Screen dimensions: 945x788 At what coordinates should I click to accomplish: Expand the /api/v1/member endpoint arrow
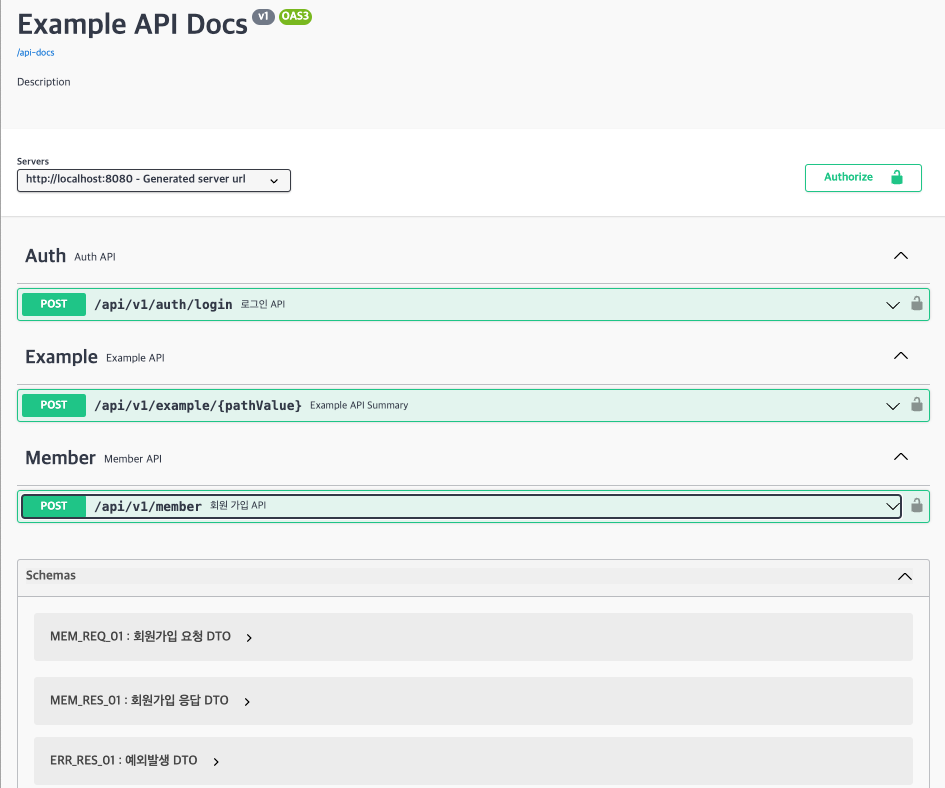(x=893, y=506)
